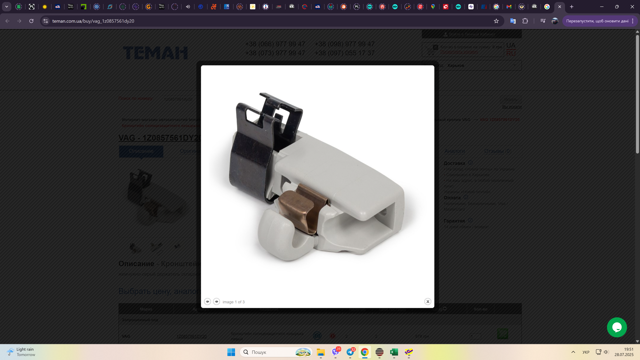
Task: Go forward in browser history
Action: [x=19, y=21]
